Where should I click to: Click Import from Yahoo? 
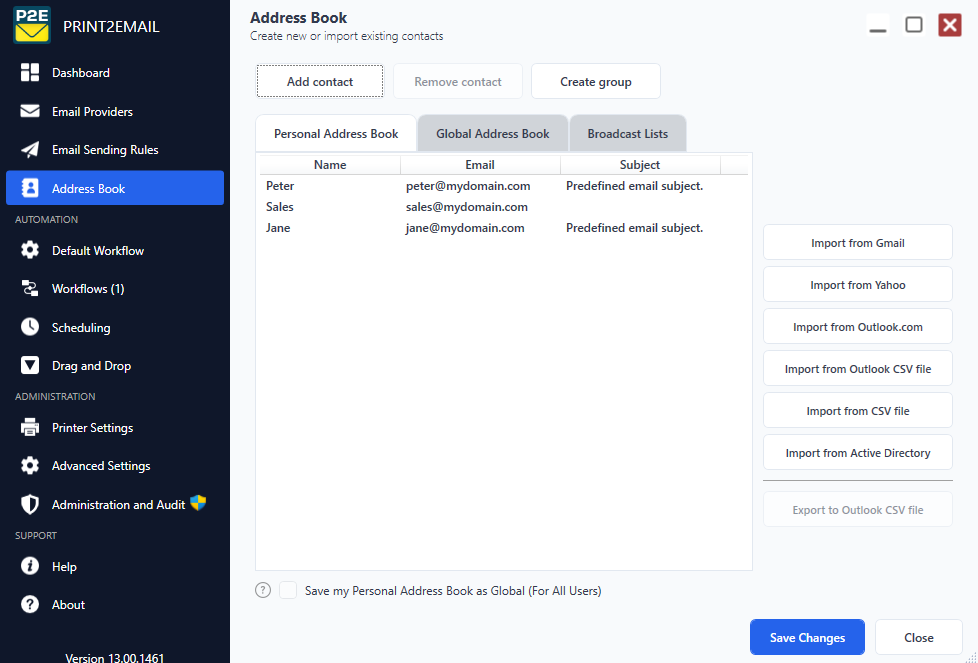(858, 284)
